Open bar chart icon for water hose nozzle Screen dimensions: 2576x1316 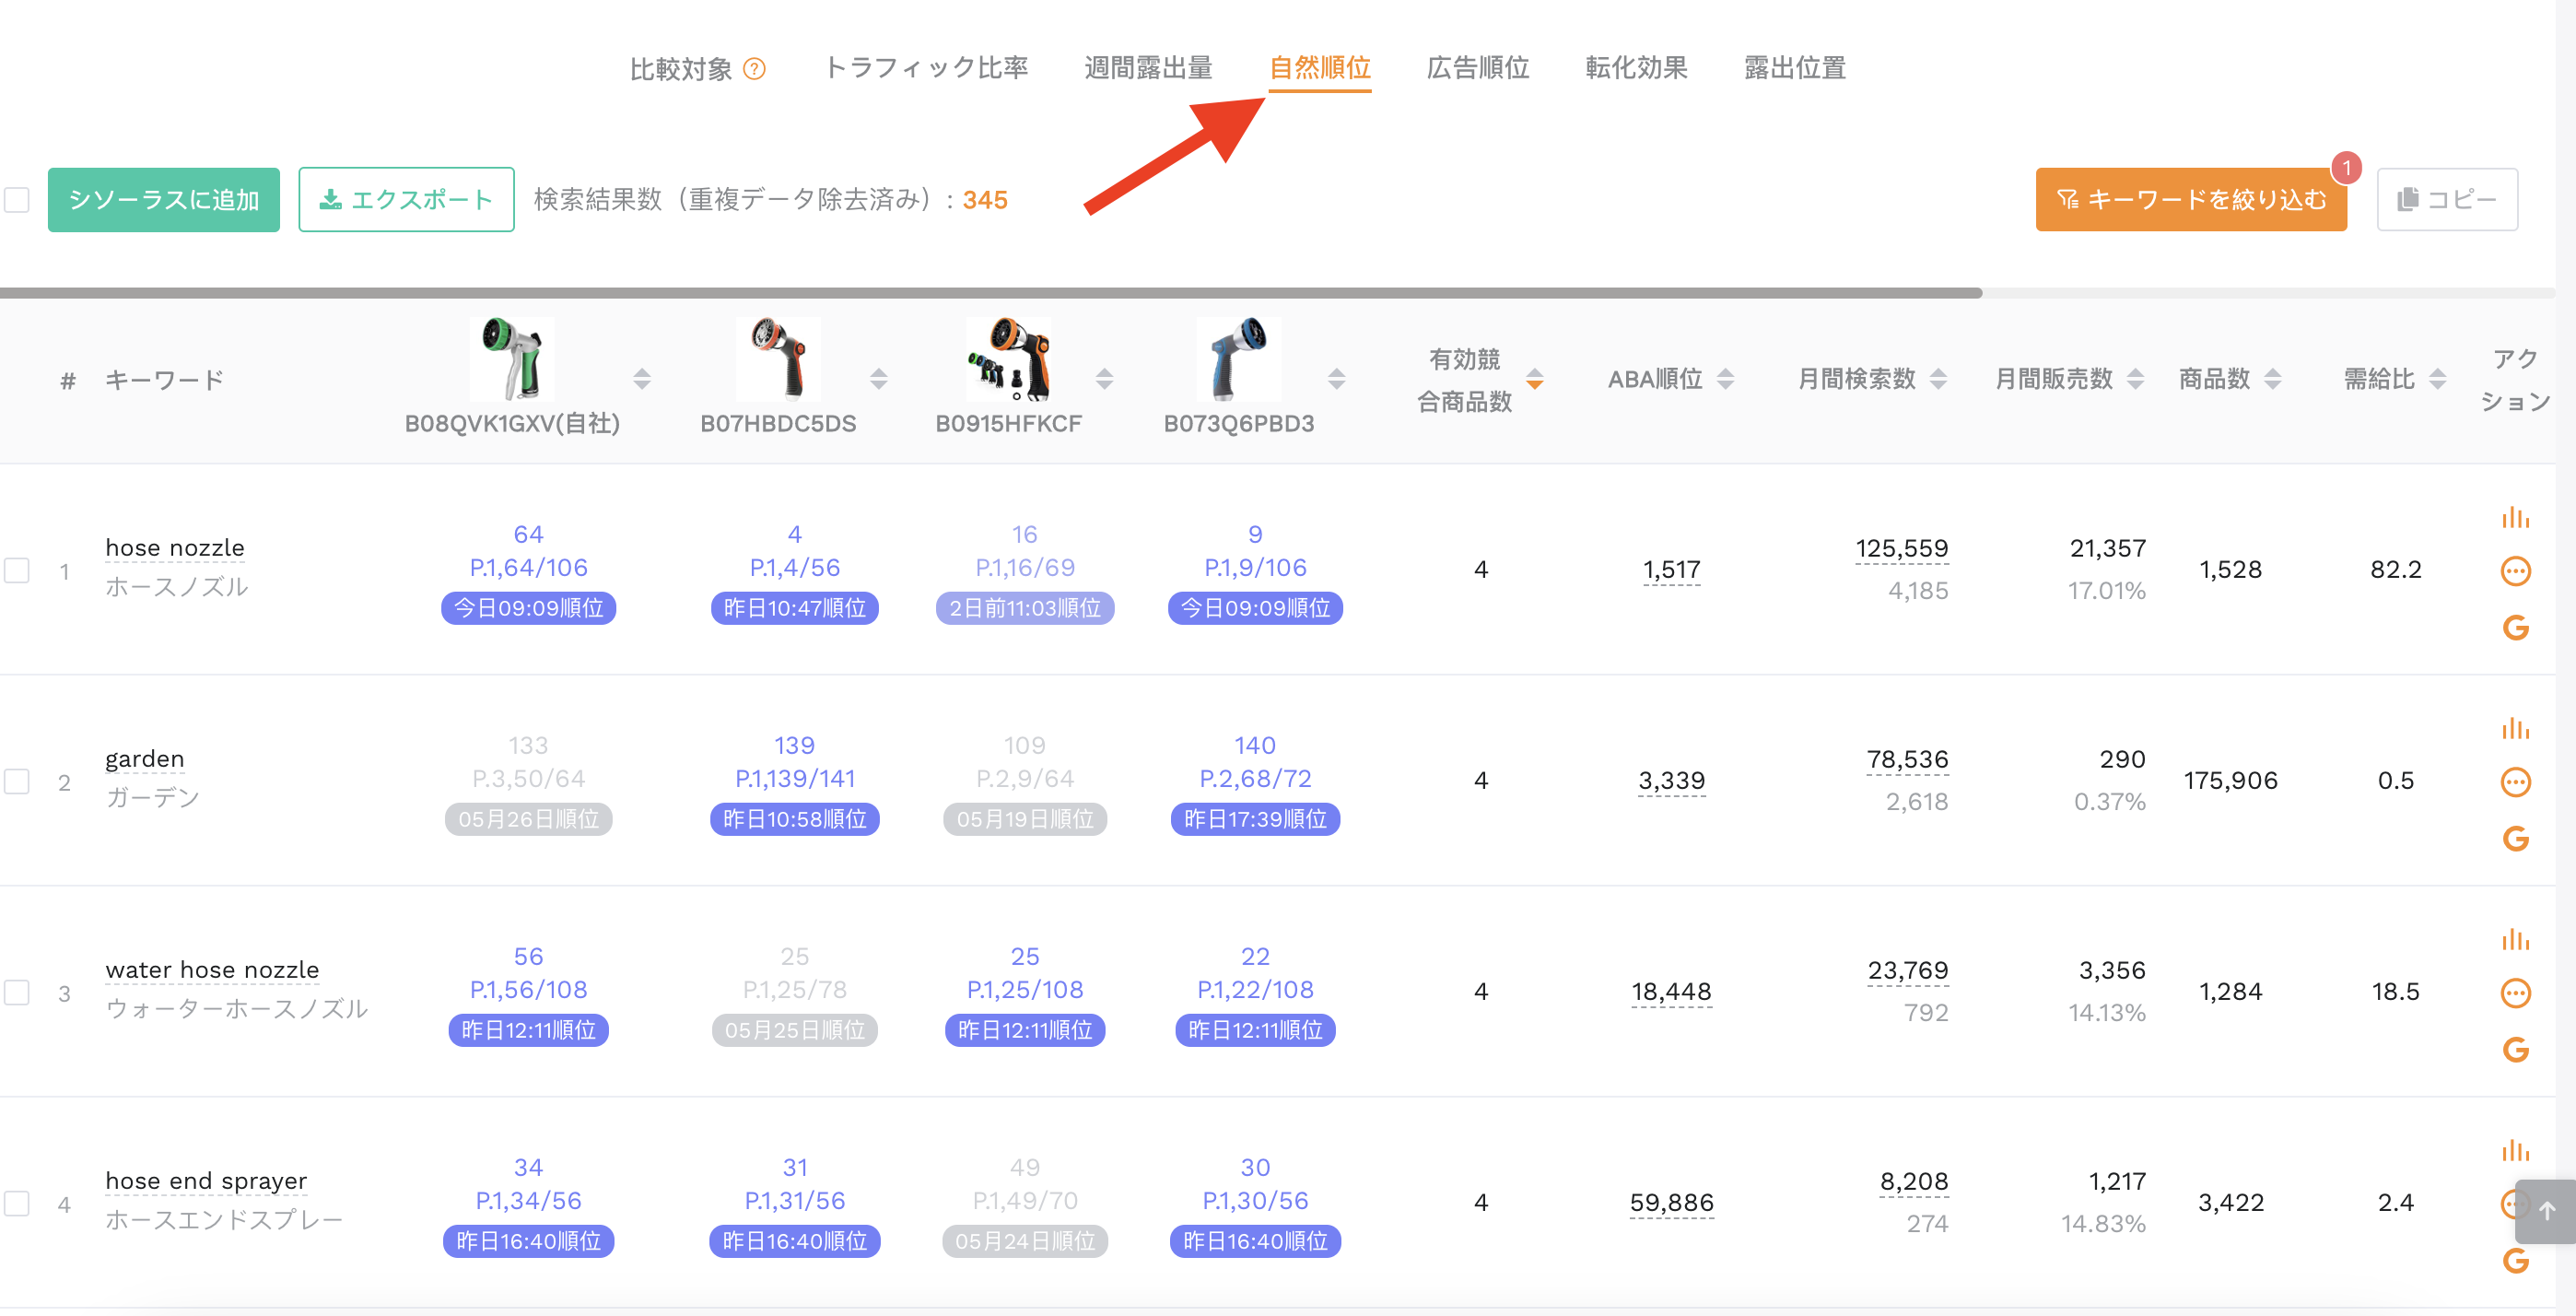[x=2515, y=939]
